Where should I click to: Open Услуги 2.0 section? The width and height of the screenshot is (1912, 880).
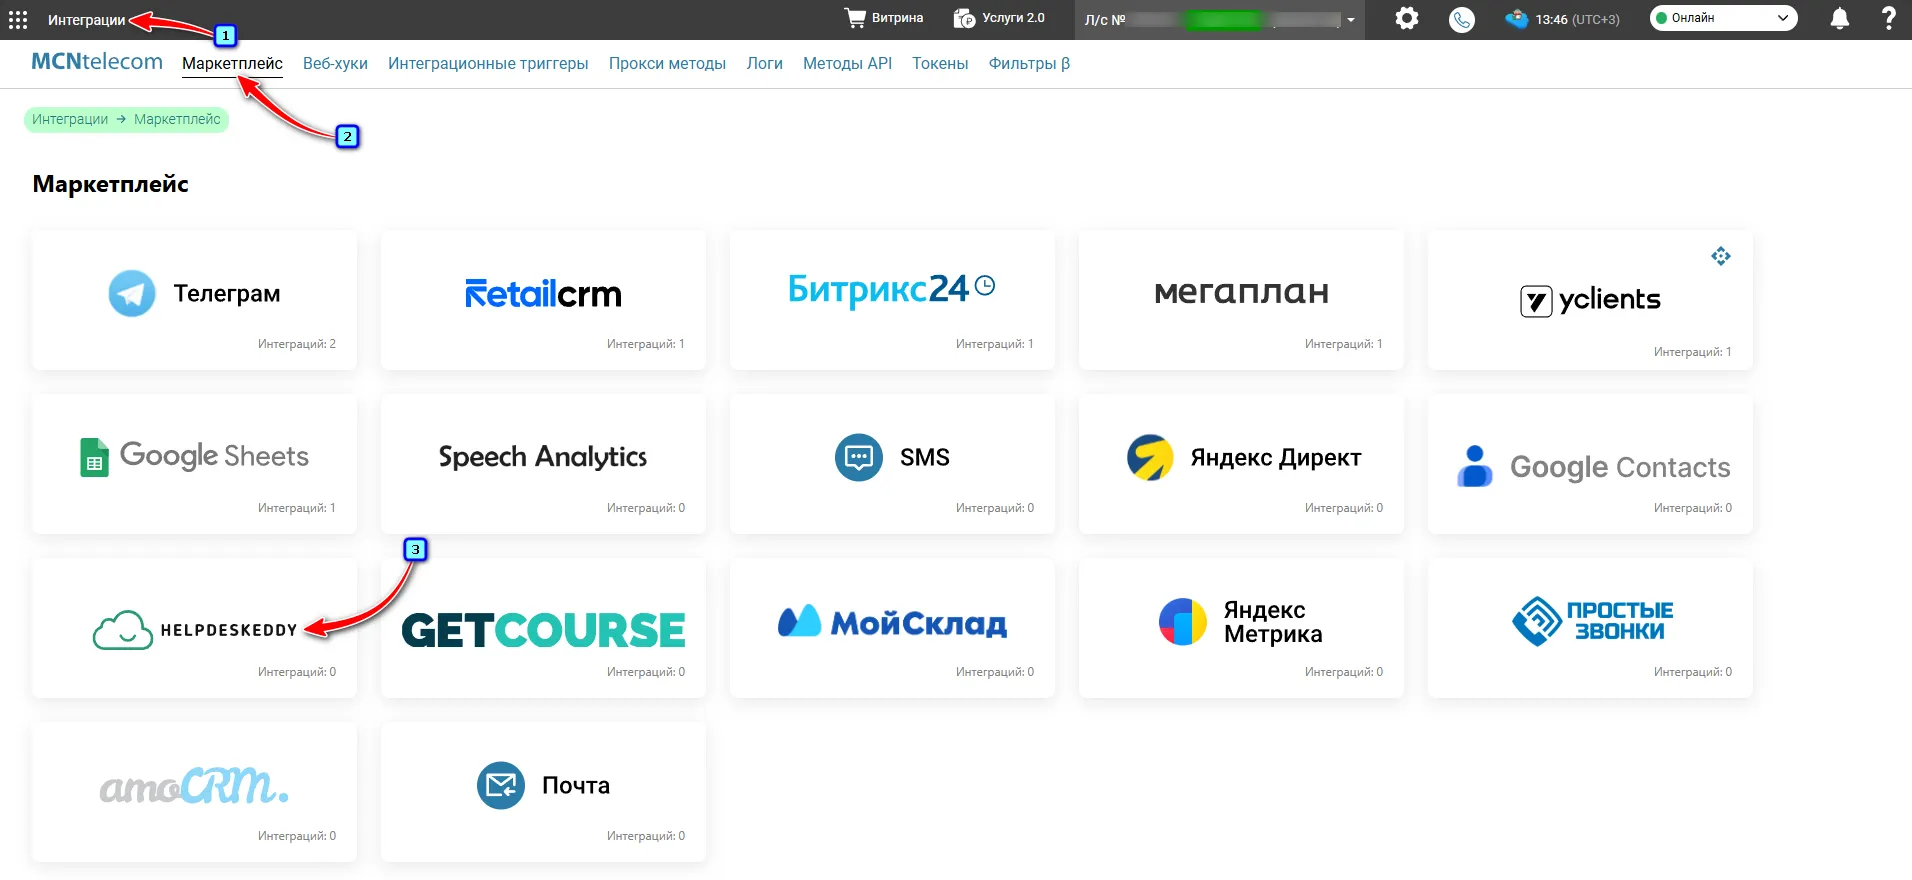tap(999, 18)
